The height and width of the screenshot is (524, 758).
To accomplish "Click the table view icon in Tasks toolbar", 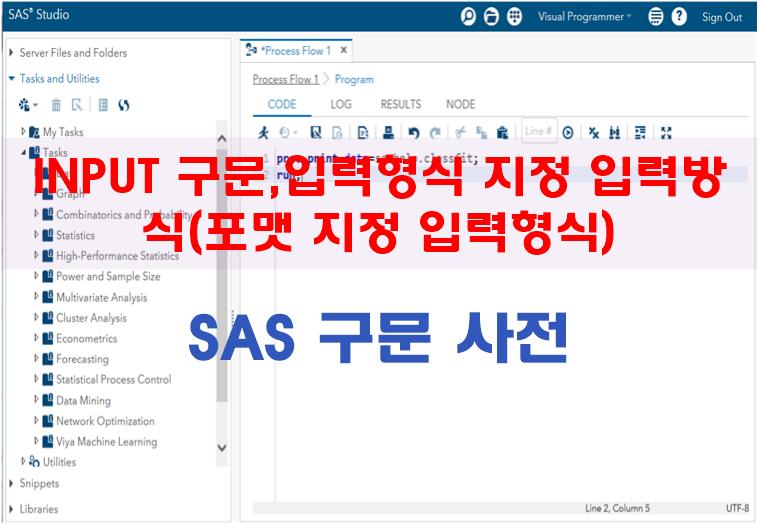I will point(103,104).
